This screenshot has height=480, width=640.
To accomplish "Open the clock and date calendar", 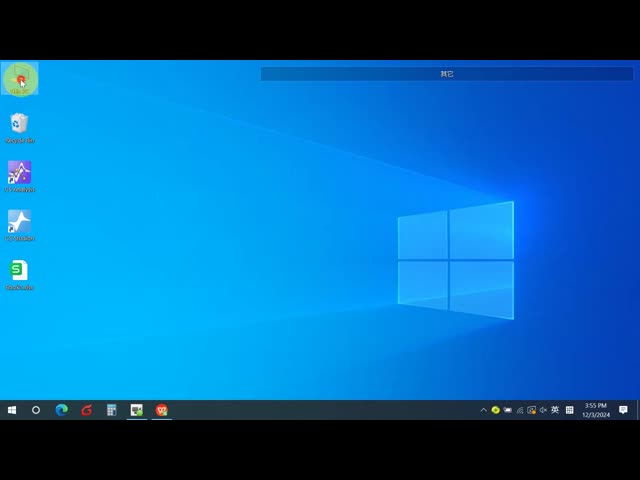I will 595,410.
